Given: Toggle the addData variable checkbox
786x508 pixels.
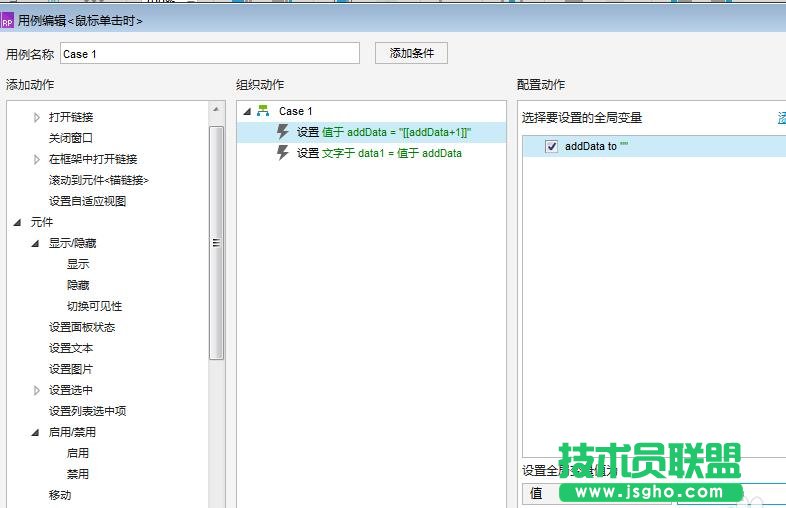Looking at the screenshot, I should [x=551, y=146].
